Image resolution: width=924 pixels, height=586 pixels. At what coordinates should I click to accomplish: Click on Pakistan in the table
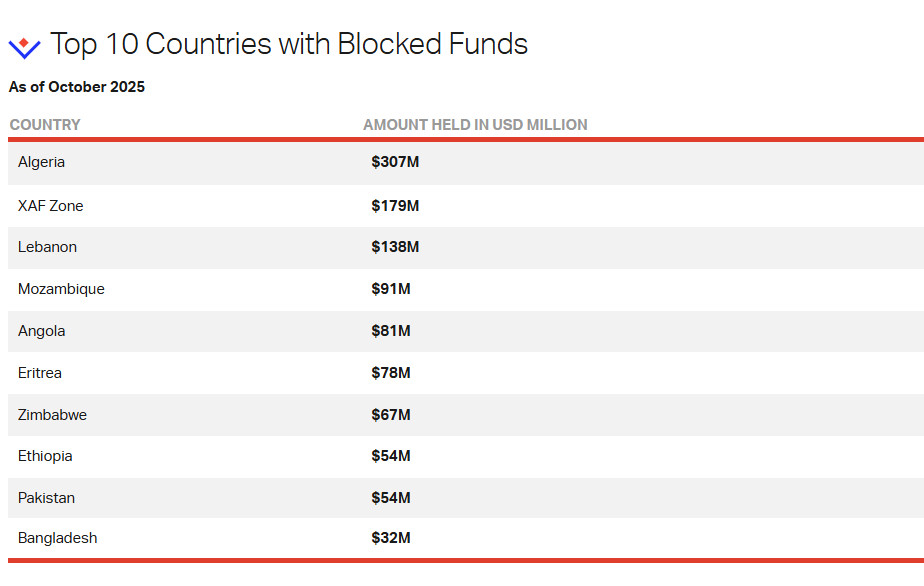coord(46,498)
